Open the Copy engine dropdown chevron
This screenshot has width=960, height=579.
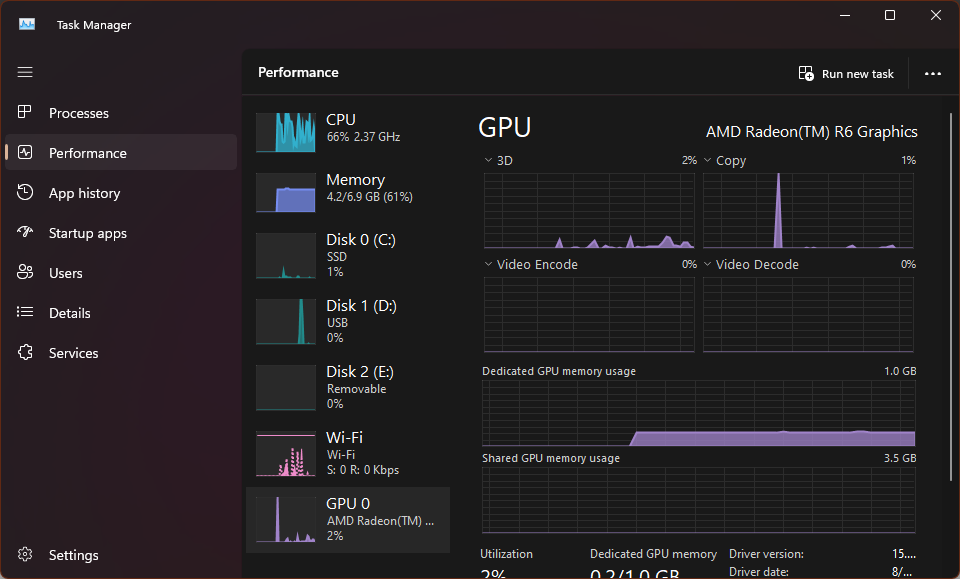click(707, 160)
